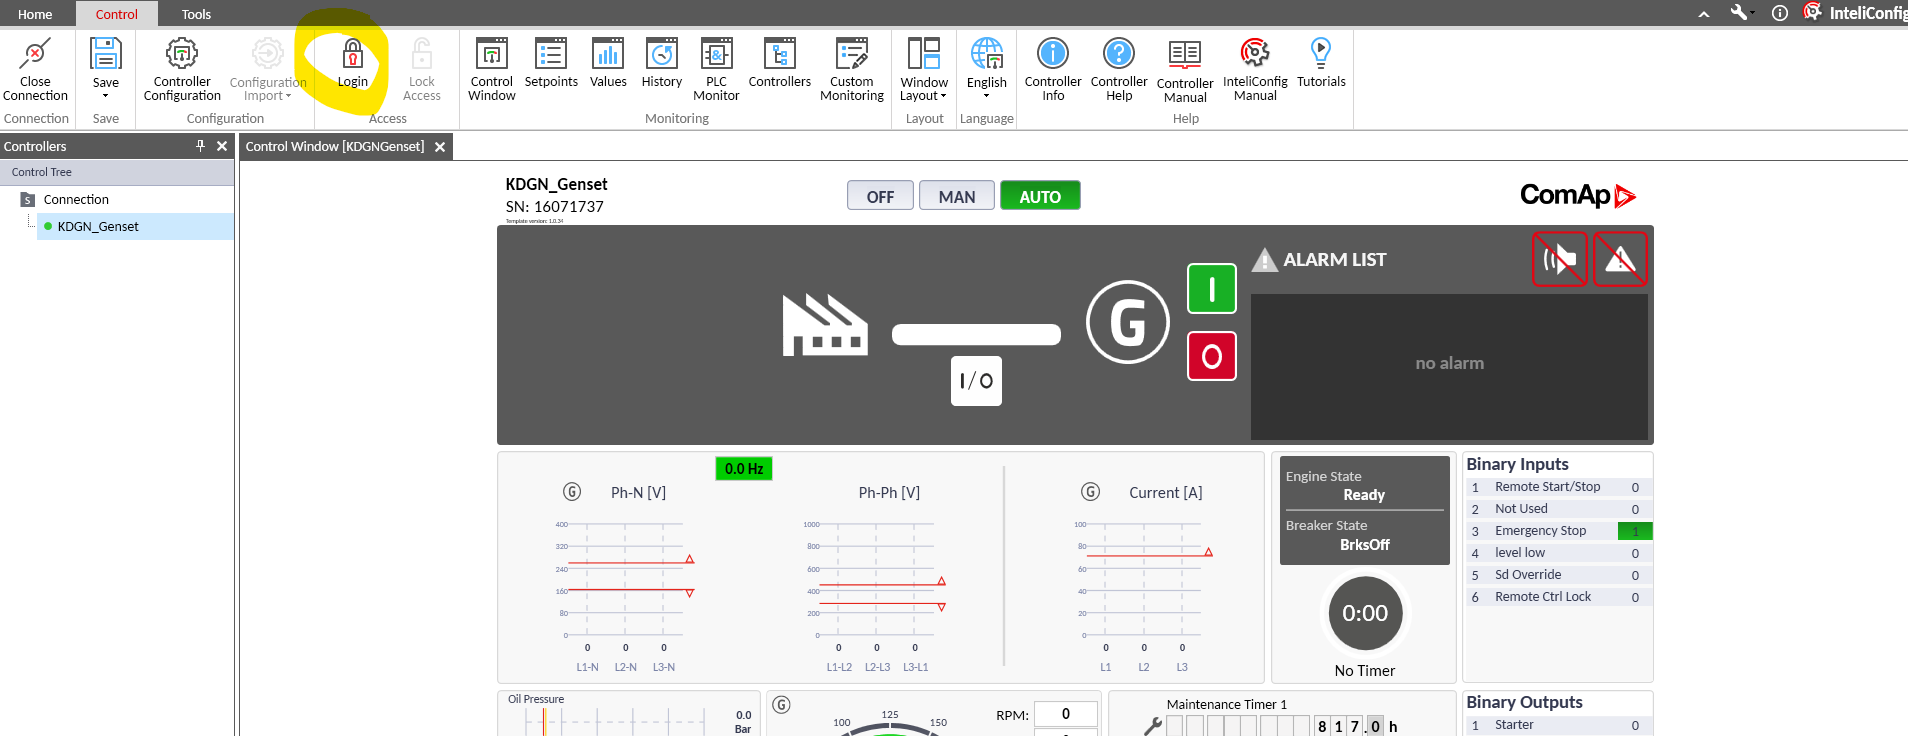Select KDGN_Genset in the control tree

98,227
